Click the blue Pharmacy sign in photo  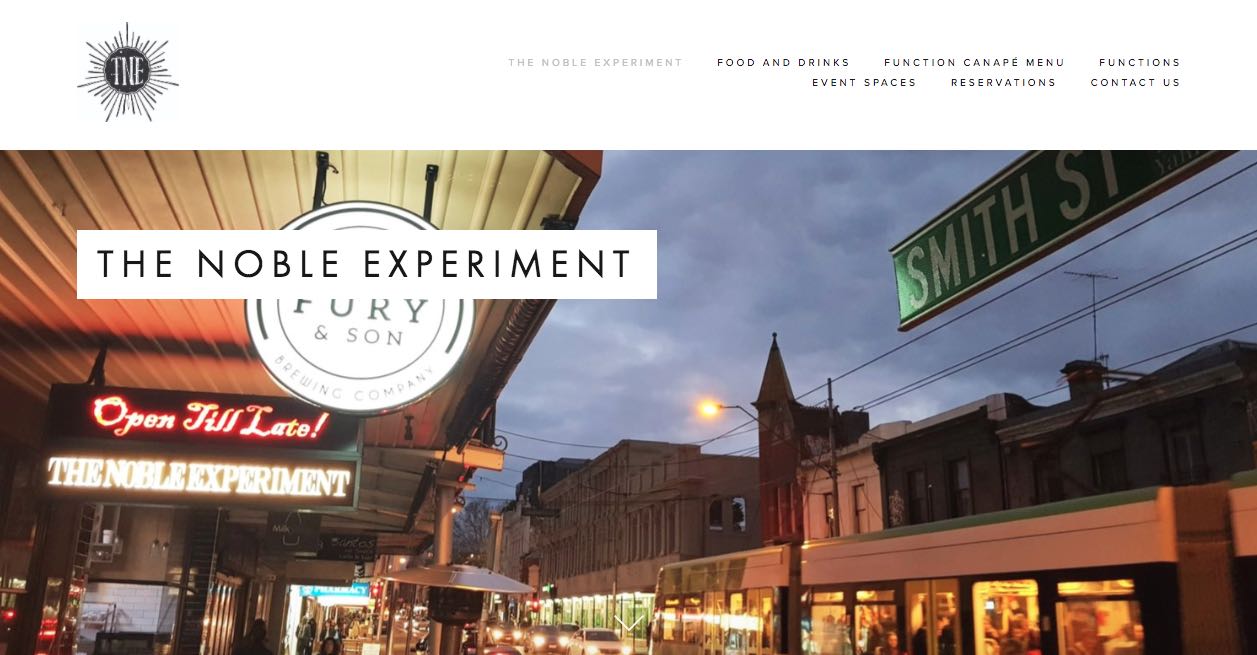coord(334,591)
